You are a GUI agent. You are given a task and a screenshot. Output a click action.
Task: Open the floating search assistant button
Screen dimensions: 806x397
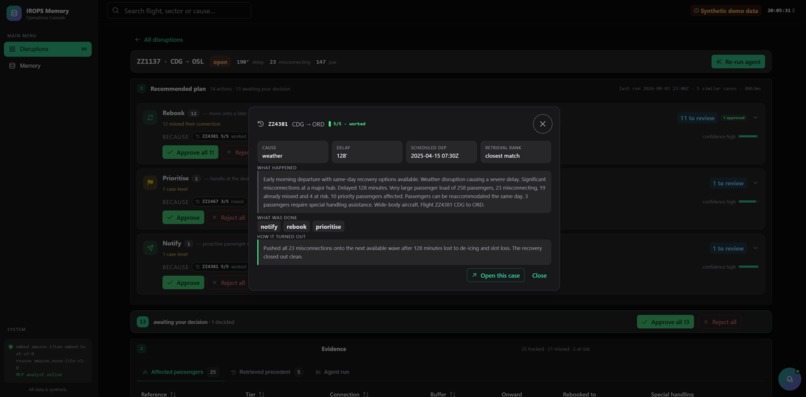tap(790, 379)
